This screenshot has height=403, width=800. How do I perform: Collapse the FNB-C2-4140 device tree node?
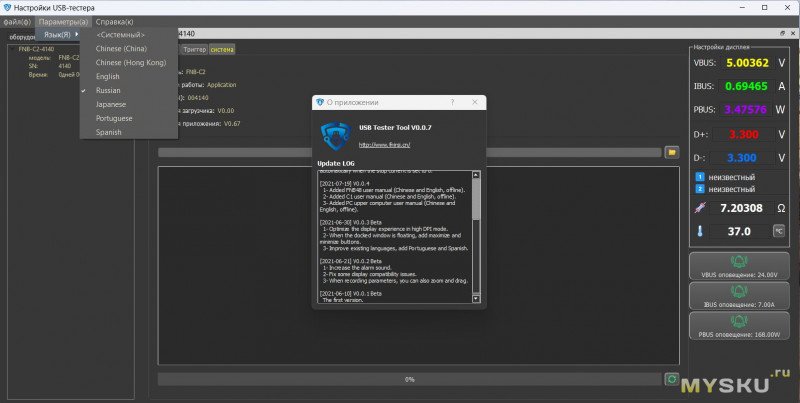click(11, 48)
